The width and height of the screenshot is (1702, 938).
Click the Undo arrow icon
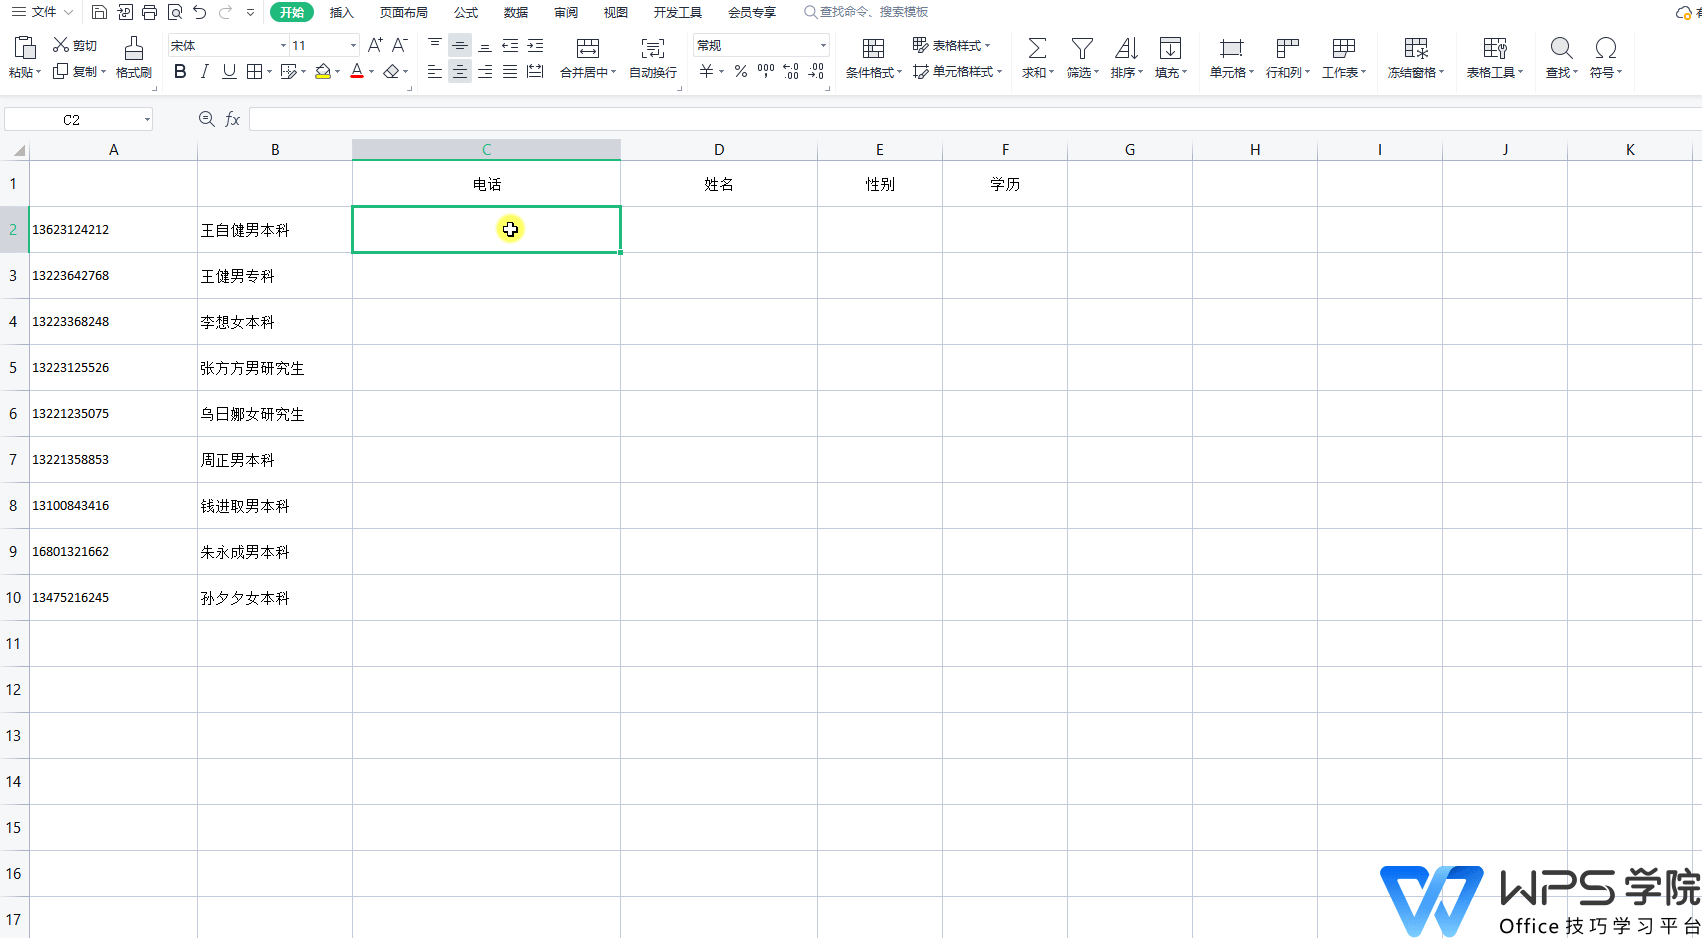[200, 12]
